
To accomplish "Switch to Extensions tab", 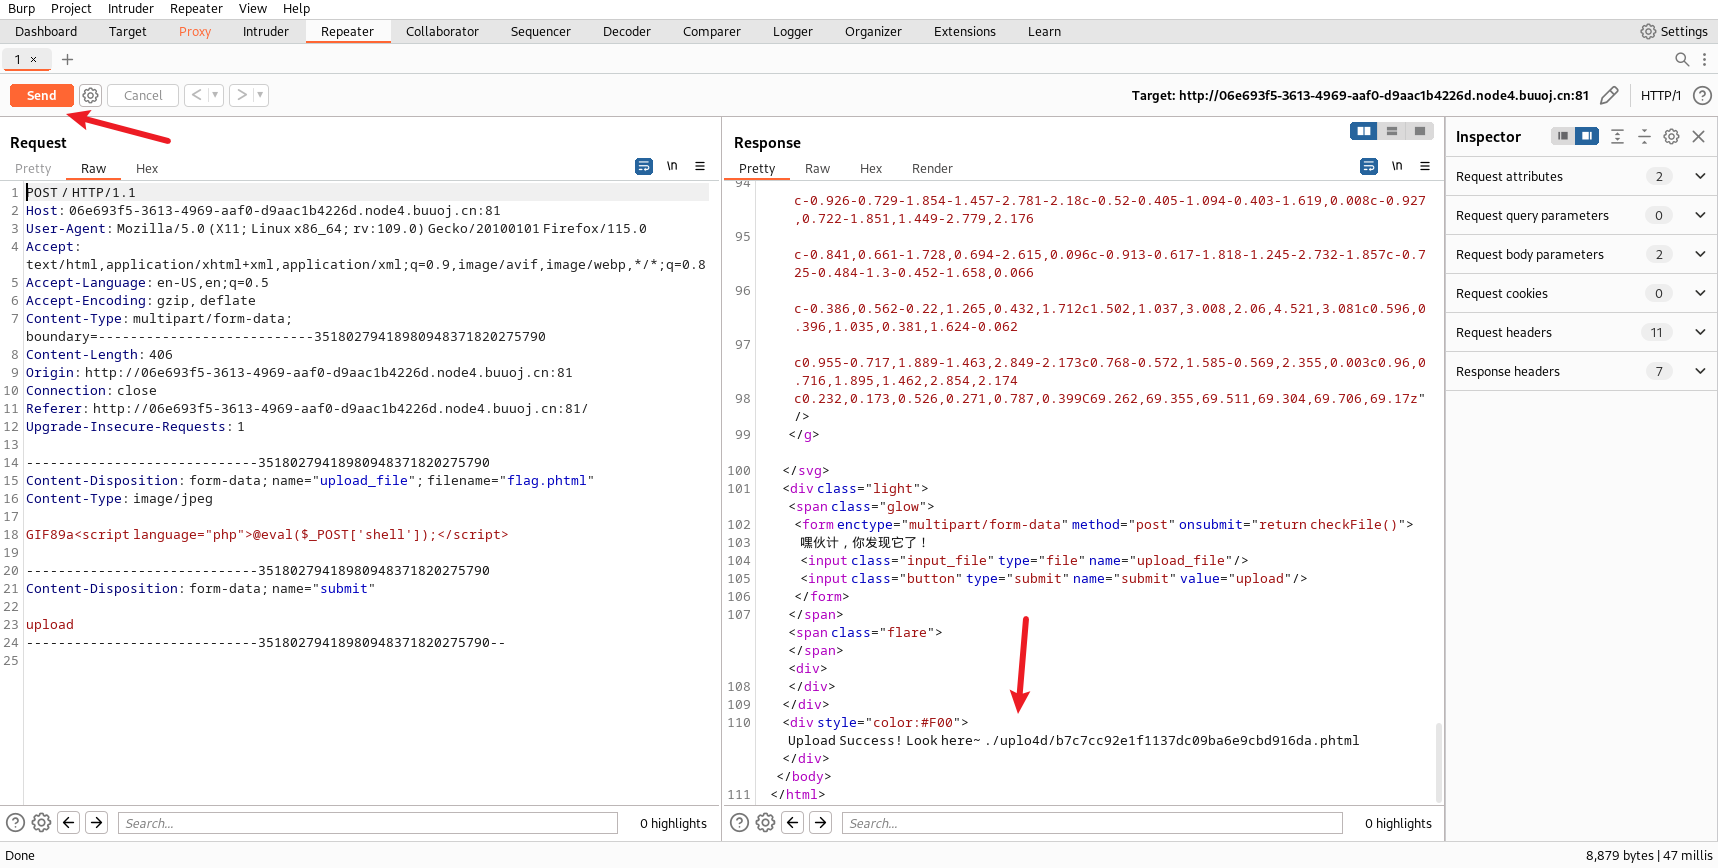I will (x=965, y=31).
